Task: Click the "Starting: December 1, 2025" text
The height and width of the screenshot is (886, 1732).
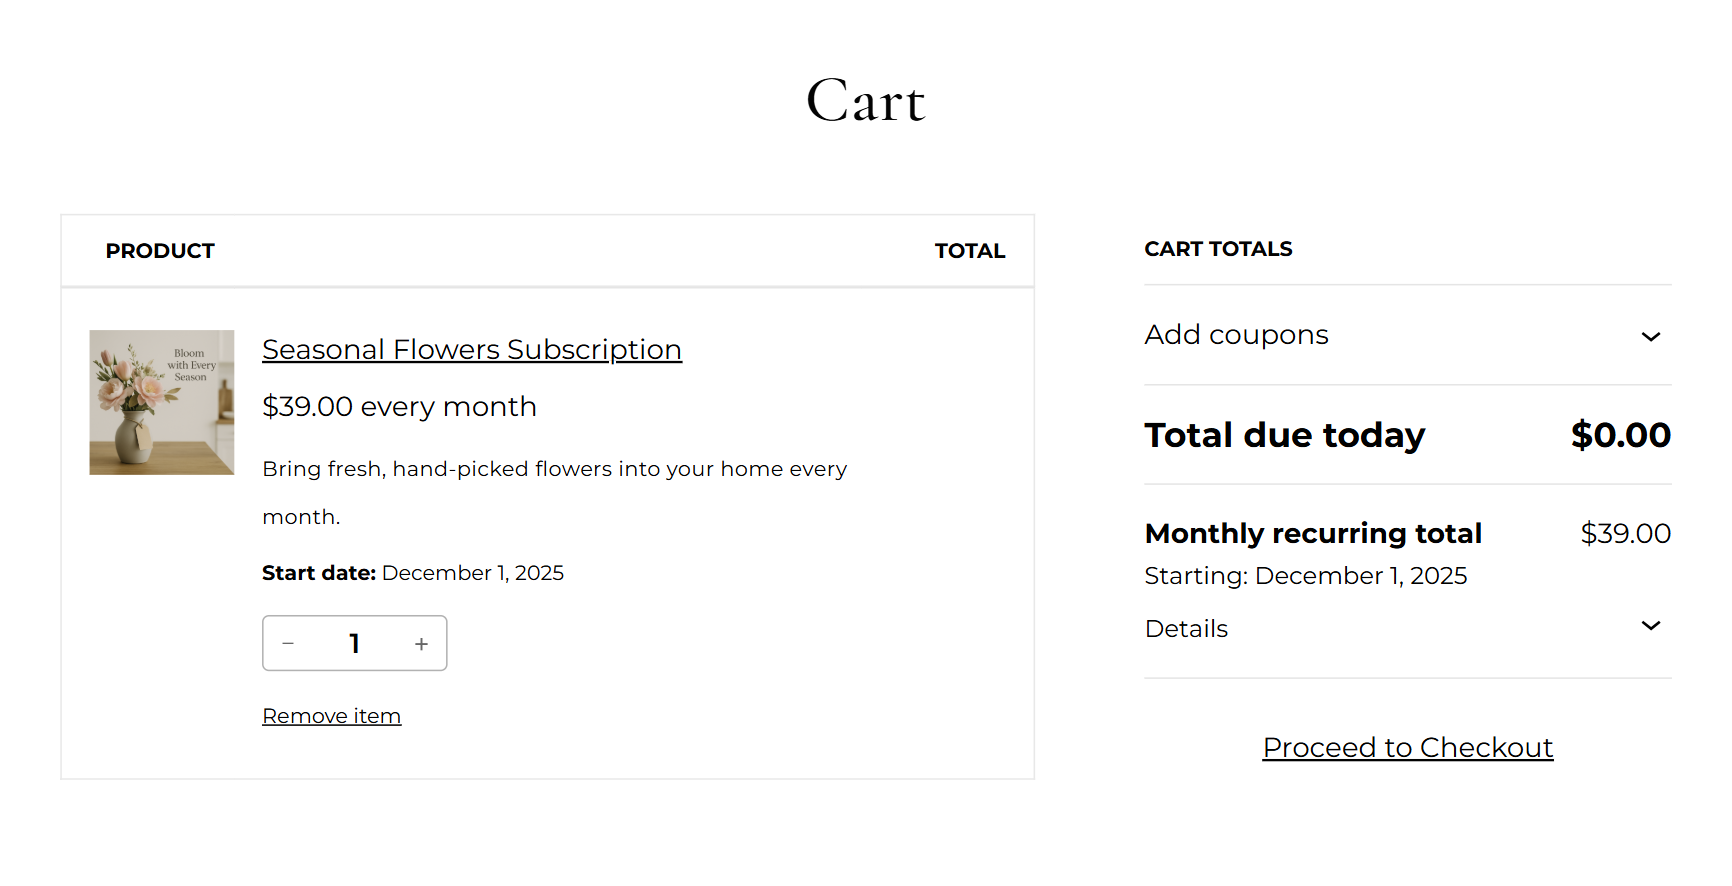Action: pyautogui.click(x=1305, y=576)
